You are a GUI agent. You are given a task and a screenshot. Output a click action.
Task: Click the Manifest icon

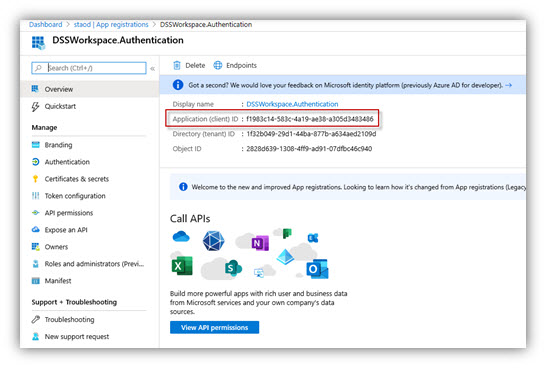[36, 281]
